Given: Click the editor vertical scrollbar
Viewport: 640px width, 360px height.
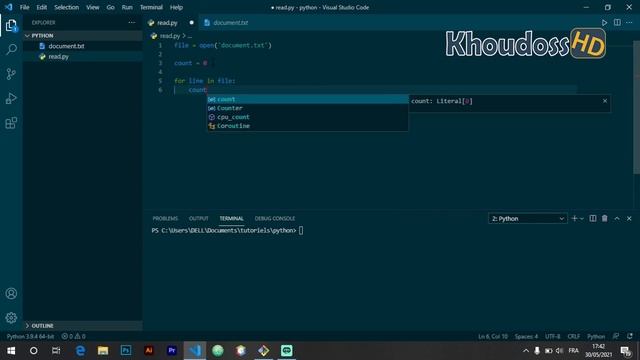Looking at the screenshot, I should (636, 108).
